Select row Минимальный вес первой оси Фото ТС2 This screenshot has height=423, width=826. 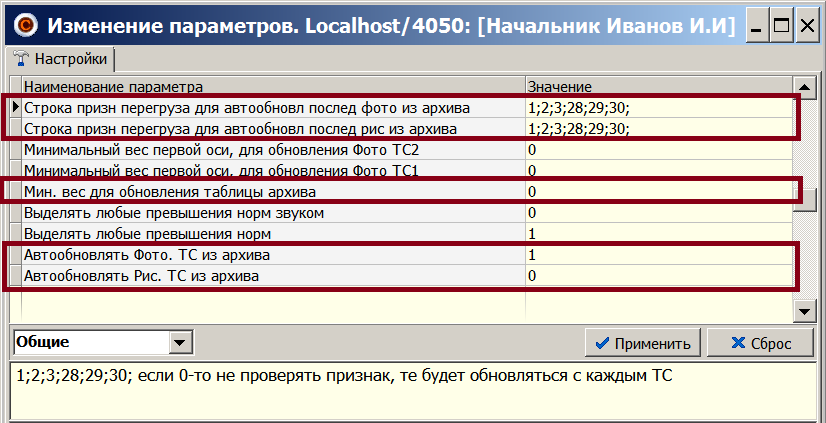[x=272, y=150]
